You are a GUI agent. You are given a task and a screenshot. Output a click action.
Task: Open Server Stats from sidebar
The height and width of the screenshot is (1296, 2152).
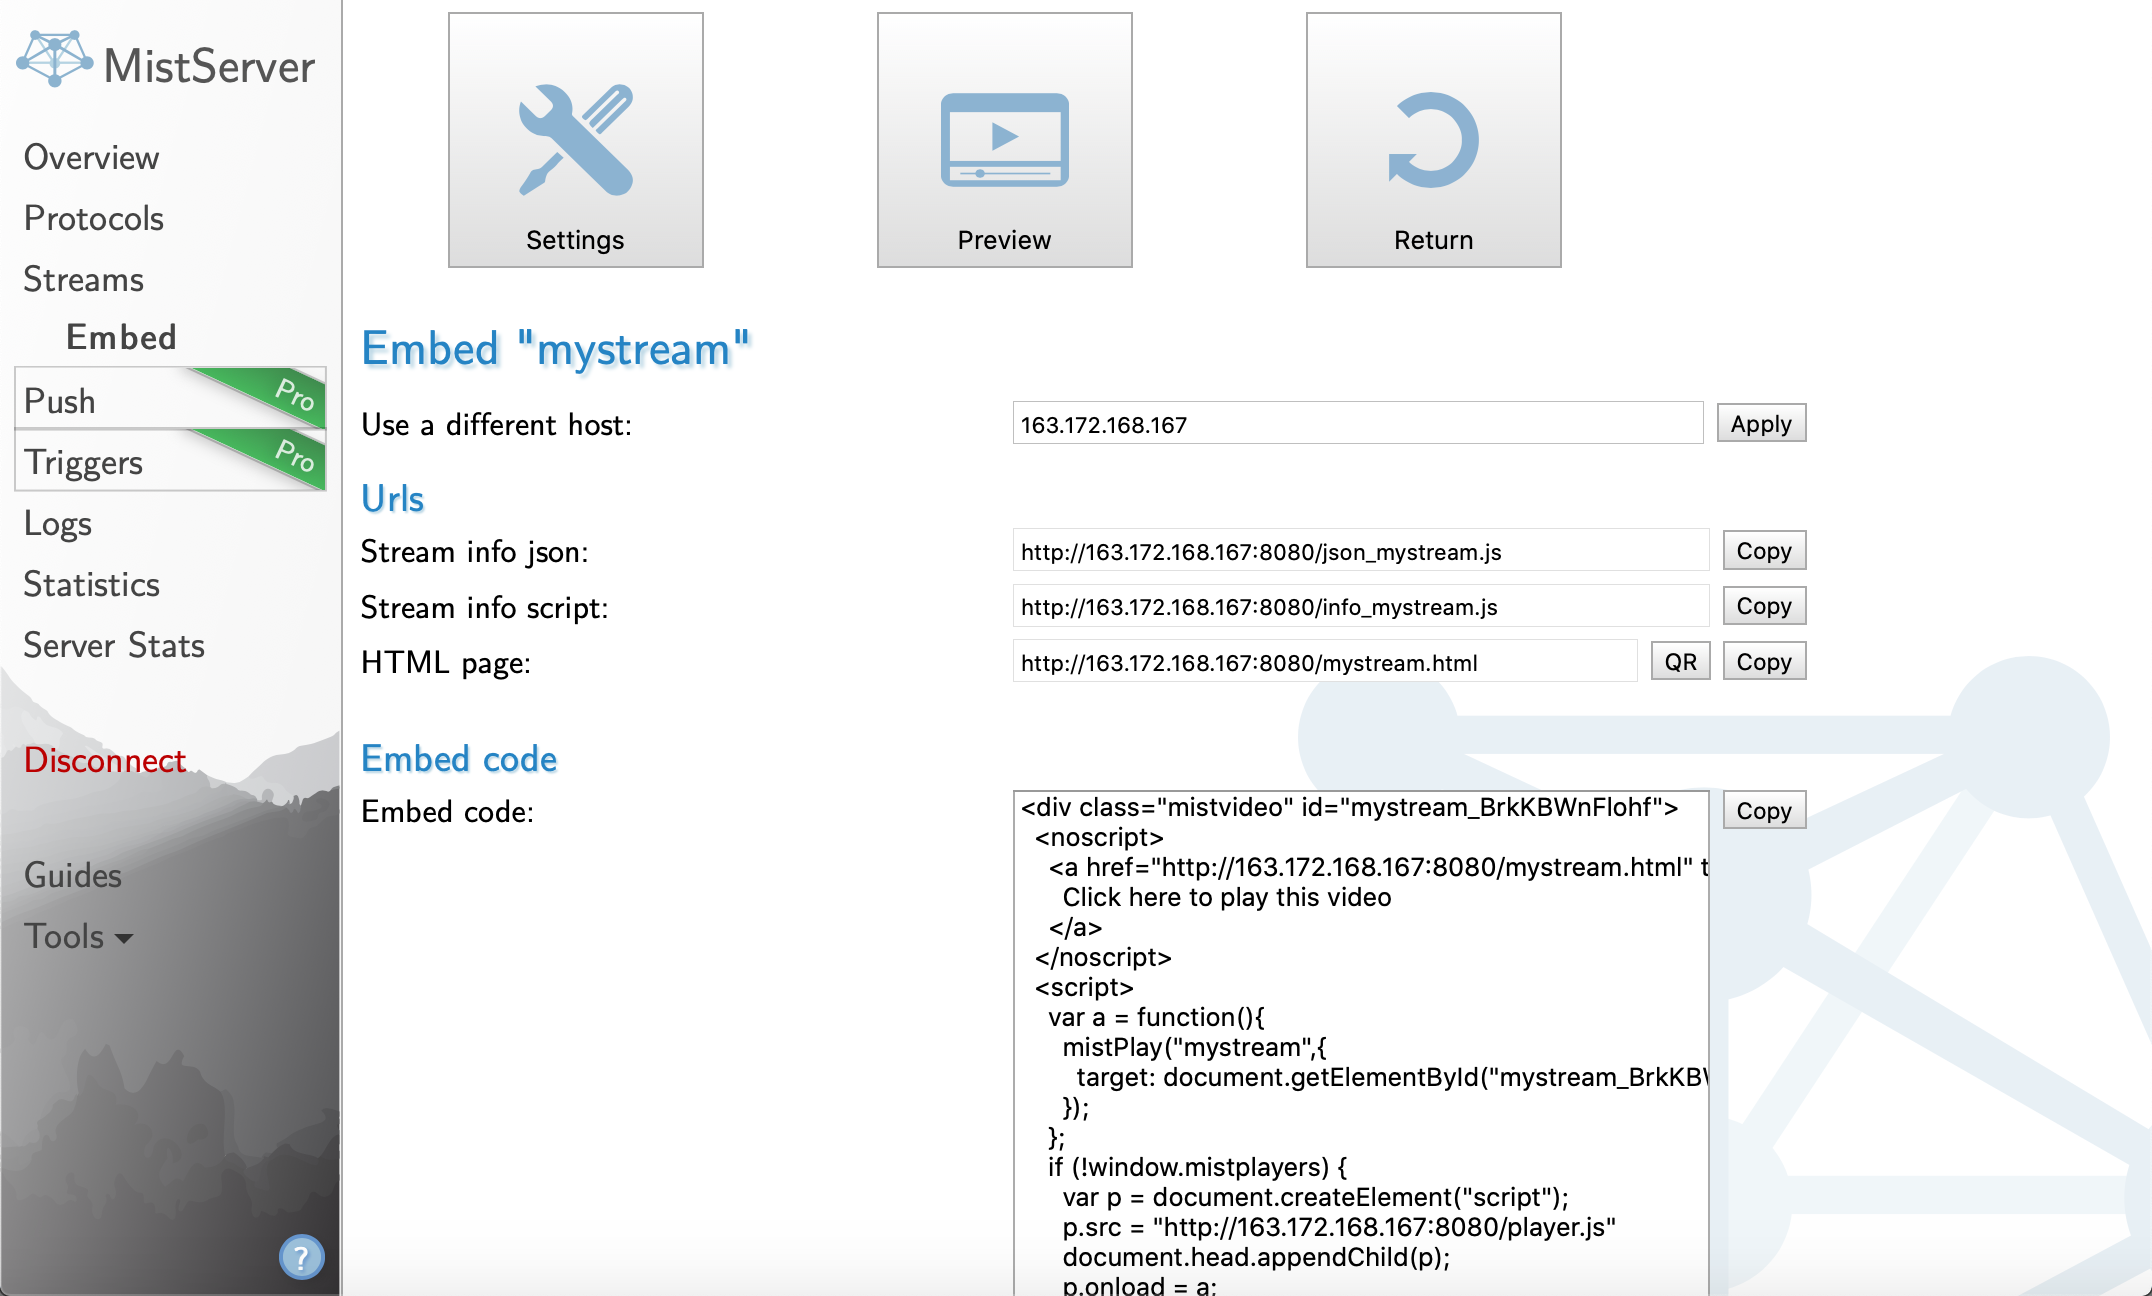pyautogui.click(x=114, y=646)
